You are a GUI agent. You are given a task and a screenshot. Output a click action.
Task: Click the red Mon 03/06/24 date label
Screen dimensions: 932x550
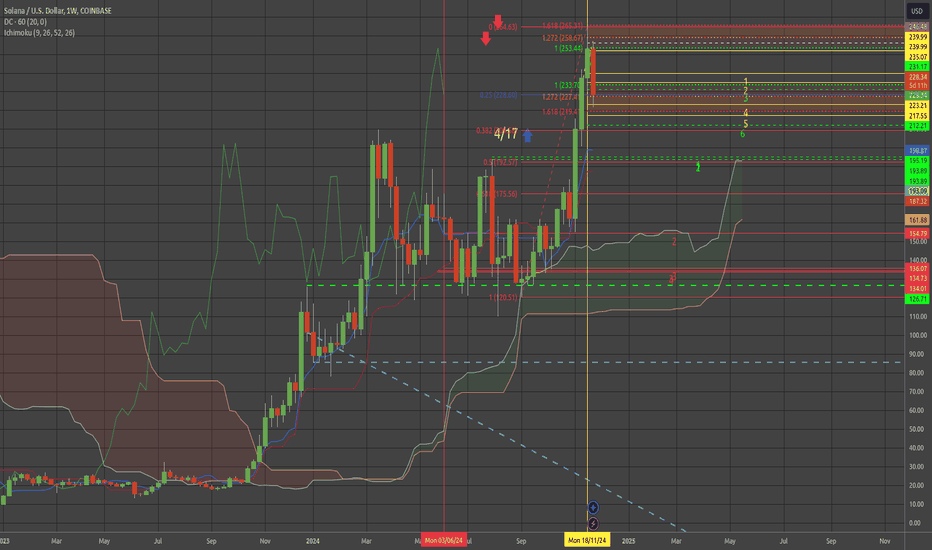click(443, 540)
